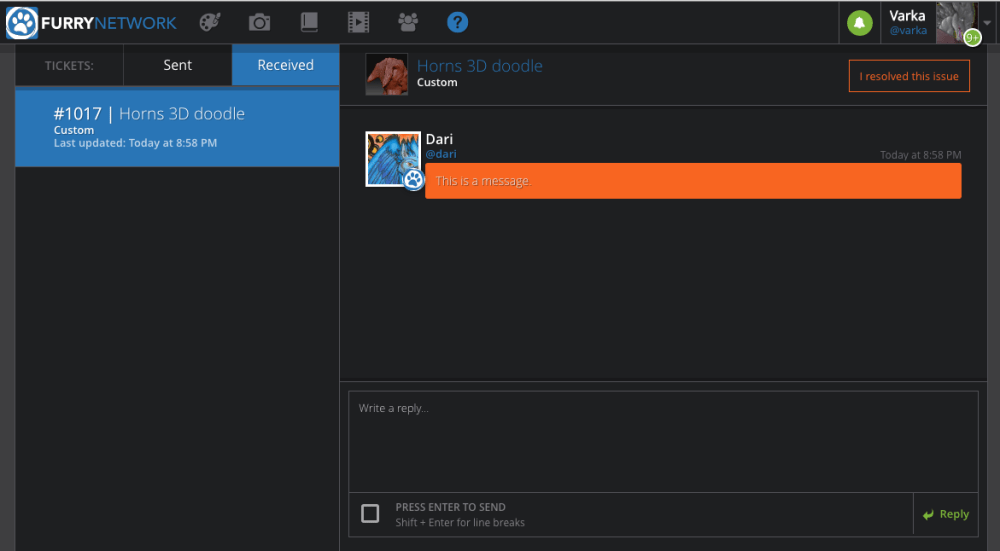Open the community people section
This screenshot has height=551, width=1000.
coord(408,22)
